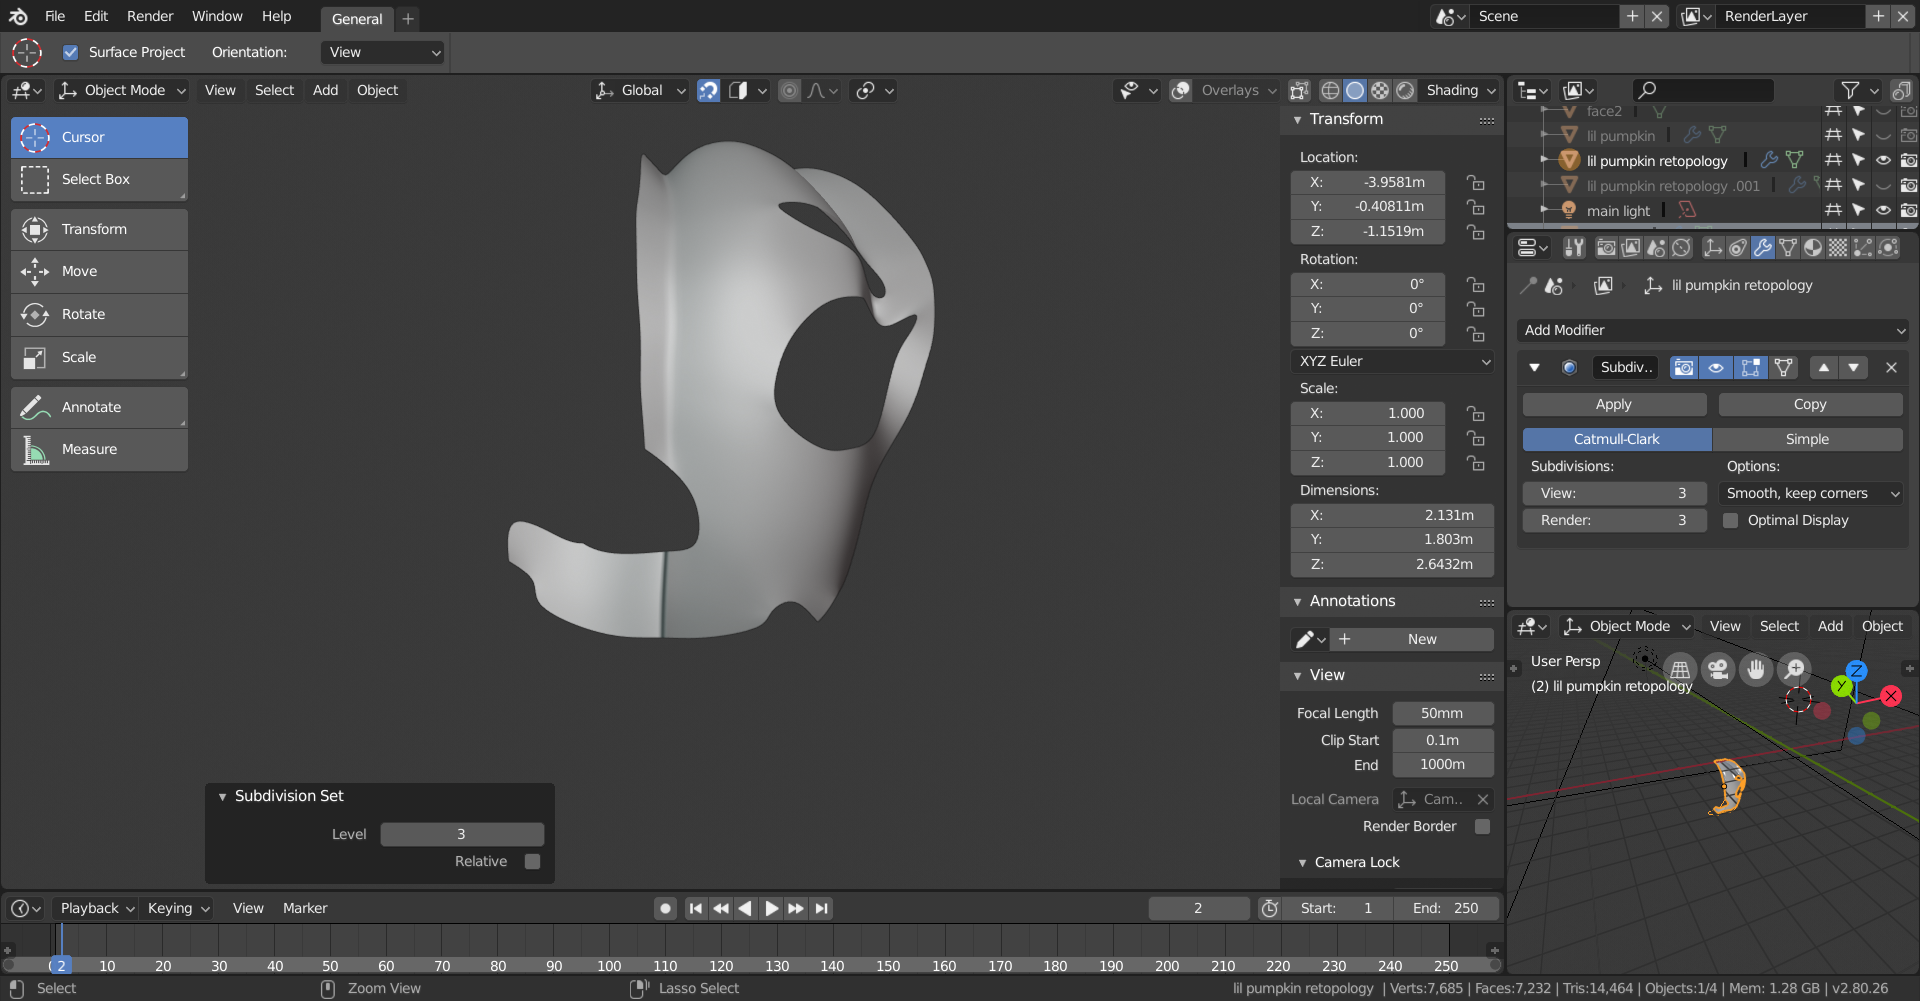Viewport: 1920px width, 1001px height.
Task: Move the Subdivision modifier up
Action: click(1824, 367)
